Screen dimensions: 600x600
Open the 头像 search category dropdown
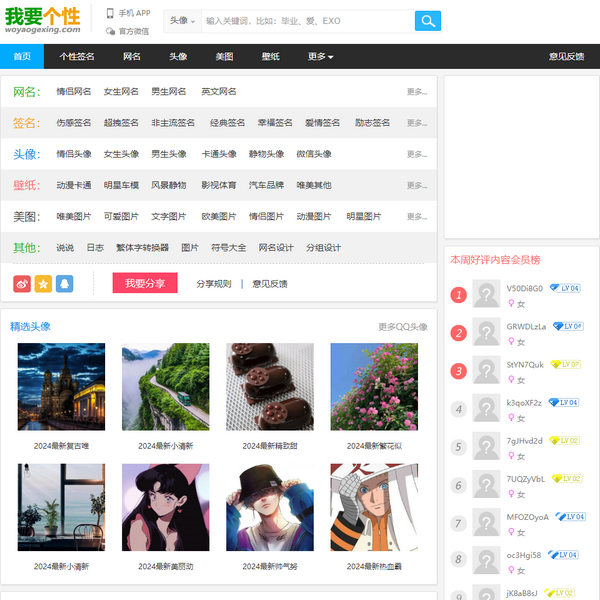(182, 21)
